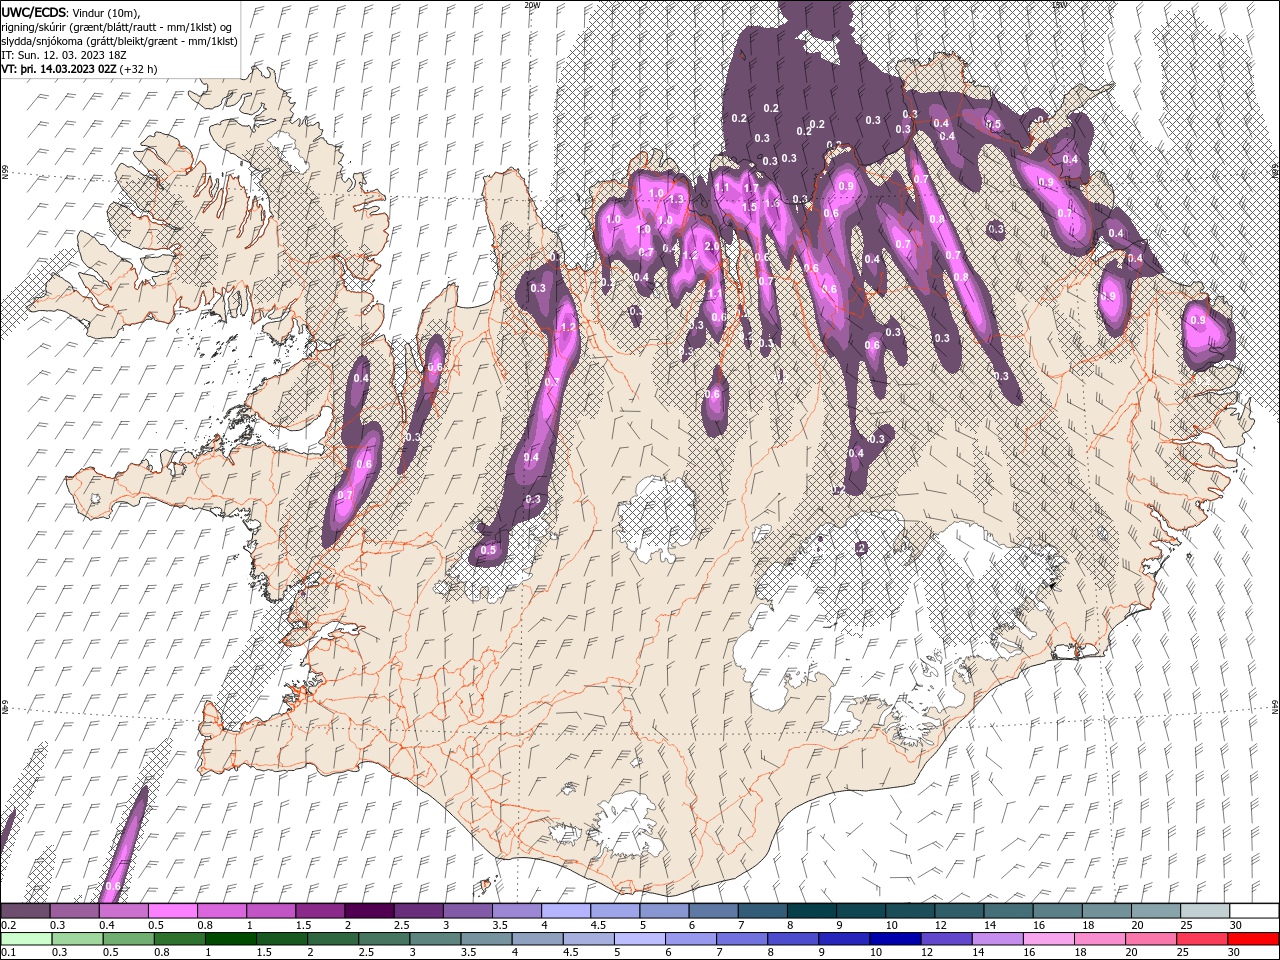Select the bright pink 0.5 swatch in upper scale
Image resolution: width=1280 pixels, height=960 pixels.
tap(172, 911)
